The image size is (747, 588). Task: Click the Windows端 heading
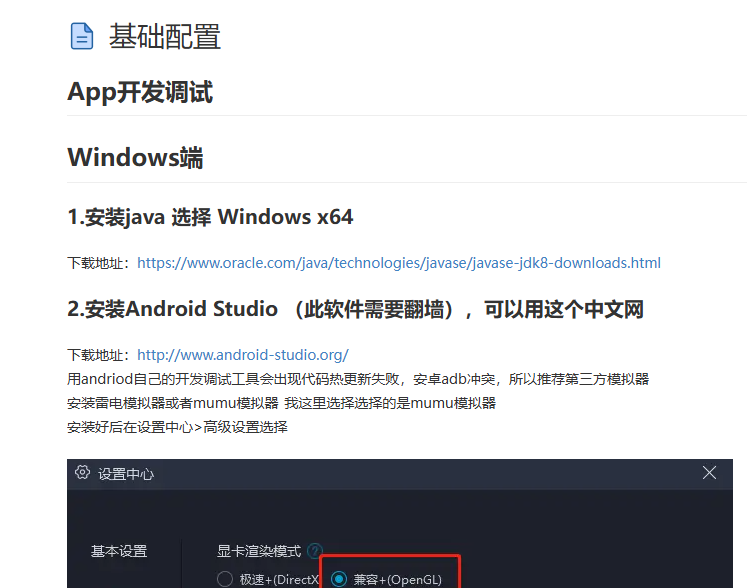pyautogui.click(x=135, y=158)
